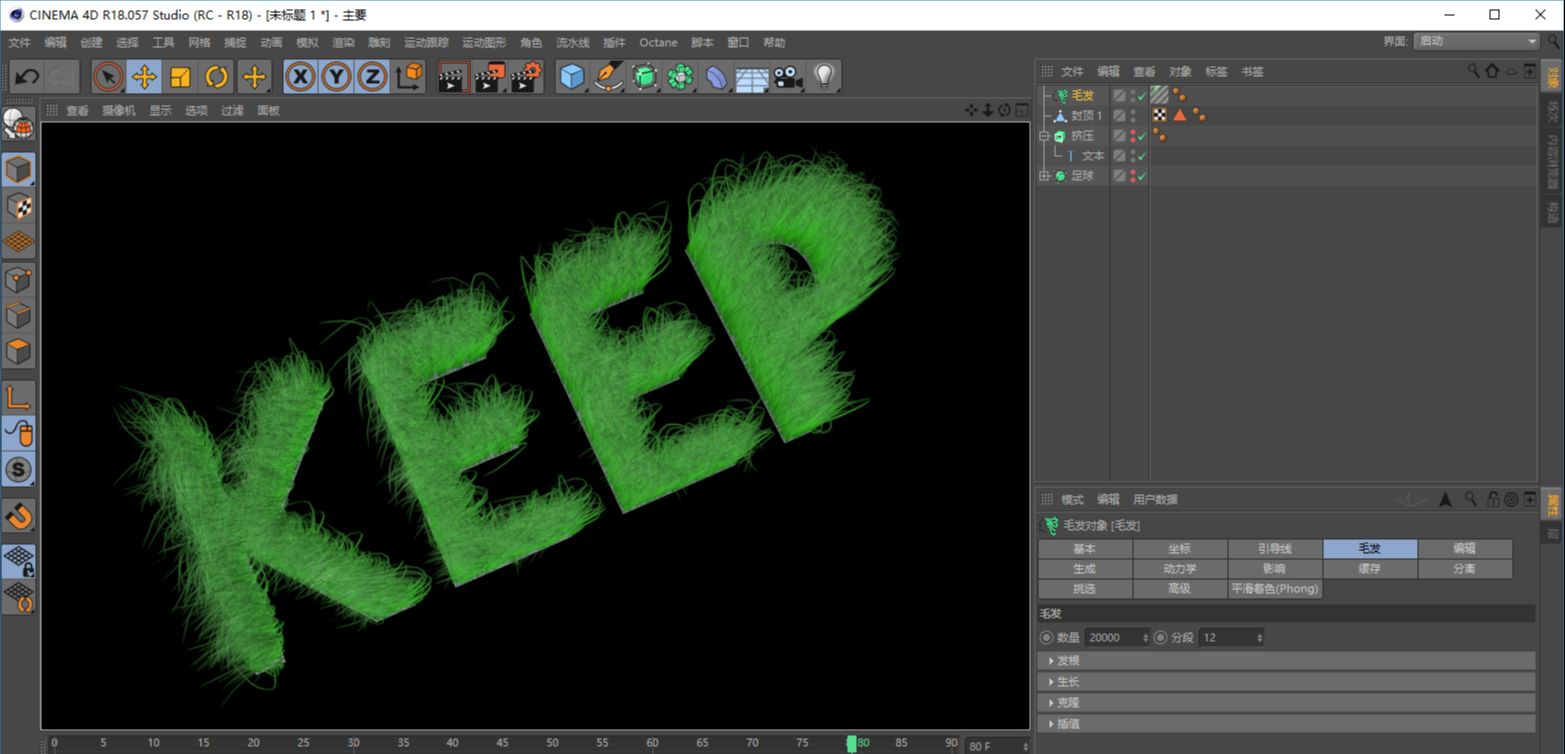1565x754 pixels.
Task: Add a blue cube primitive
Action: (572, 77)
